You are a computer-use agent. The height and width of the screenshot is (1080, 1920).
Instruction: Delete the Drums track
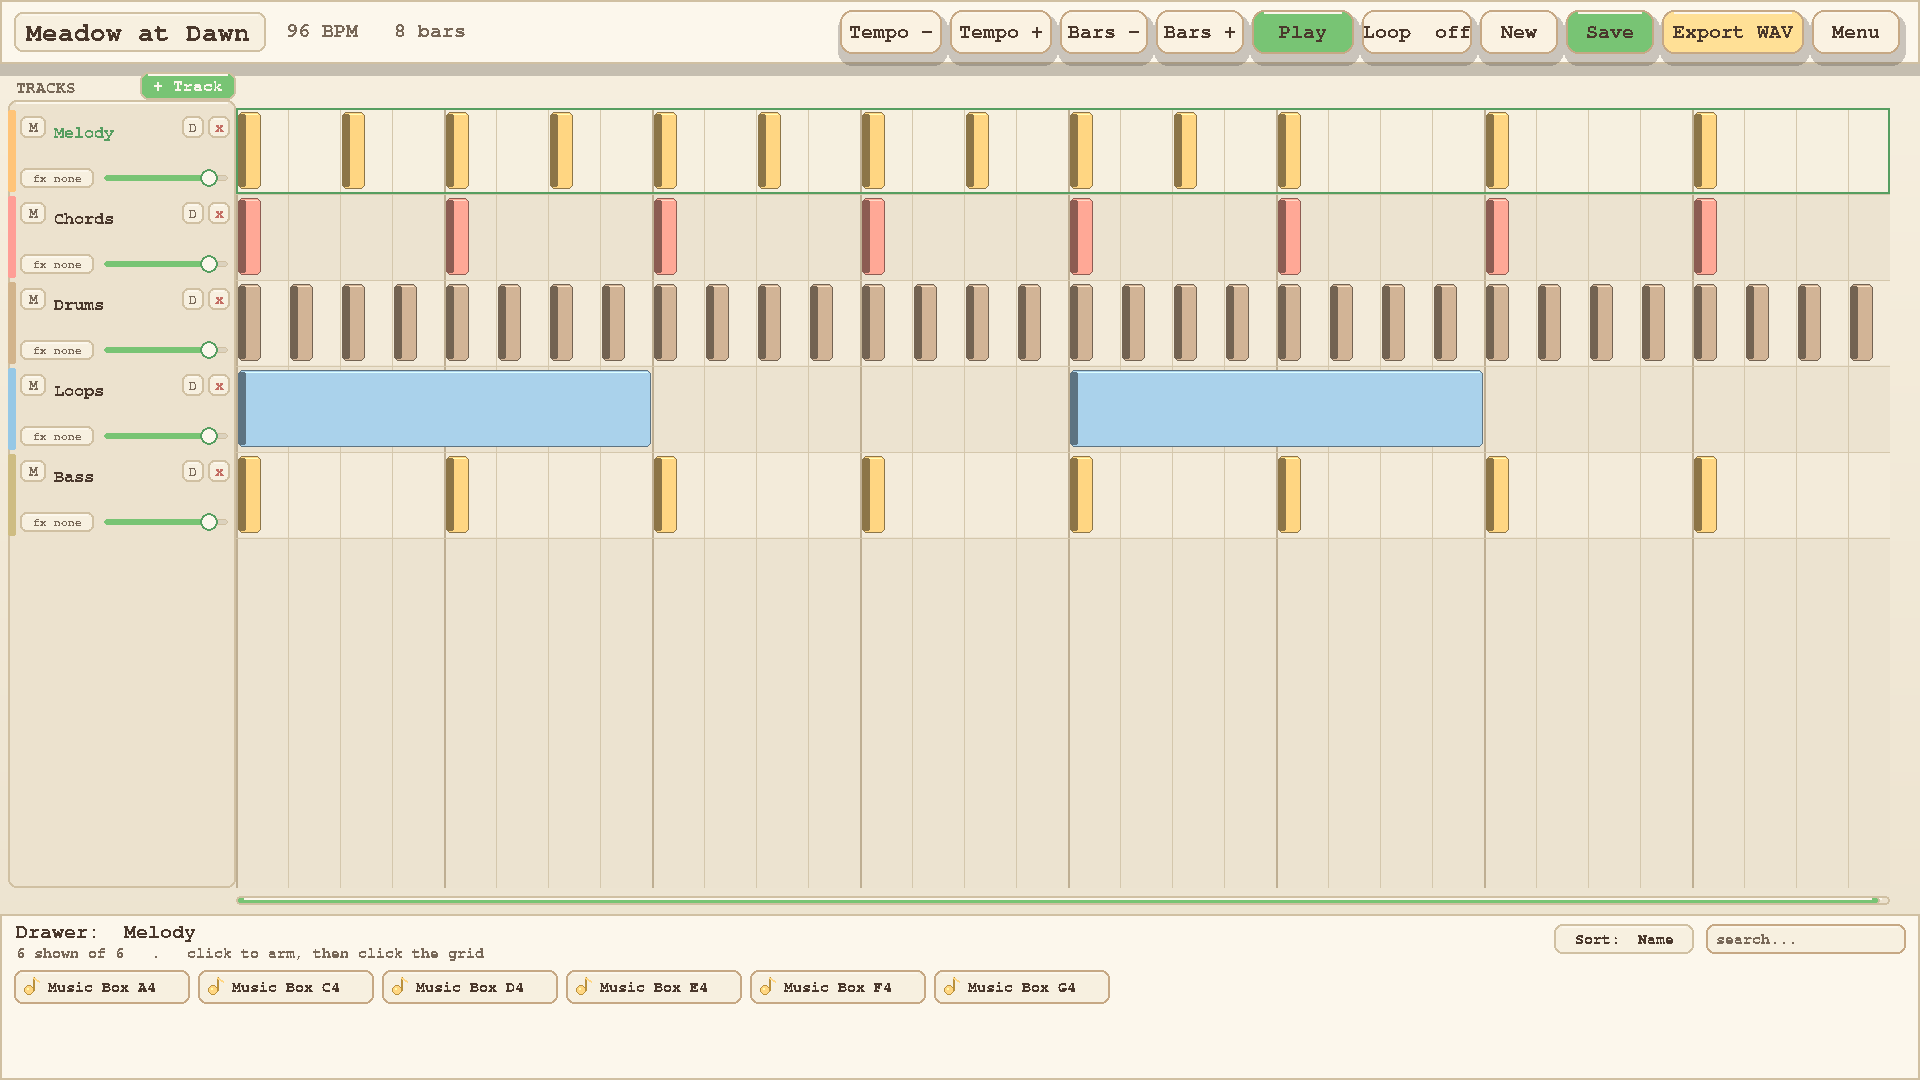[x=219, y=300]
